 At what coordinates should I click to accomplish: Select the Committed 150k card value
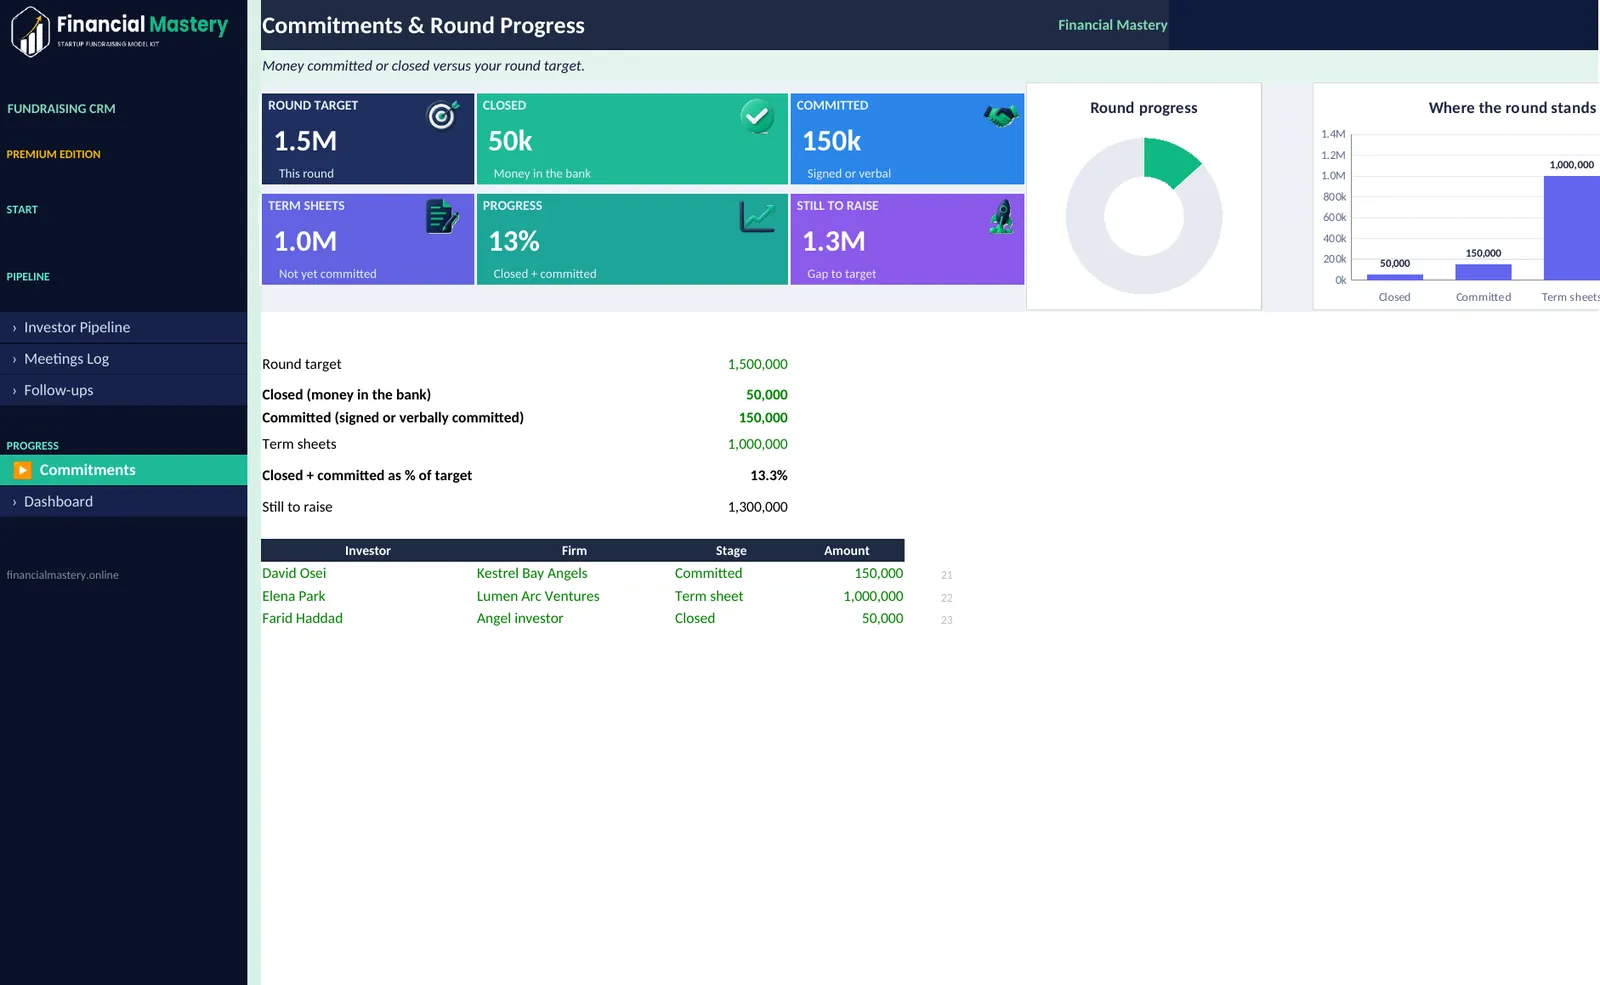click(x=831, y=141)
